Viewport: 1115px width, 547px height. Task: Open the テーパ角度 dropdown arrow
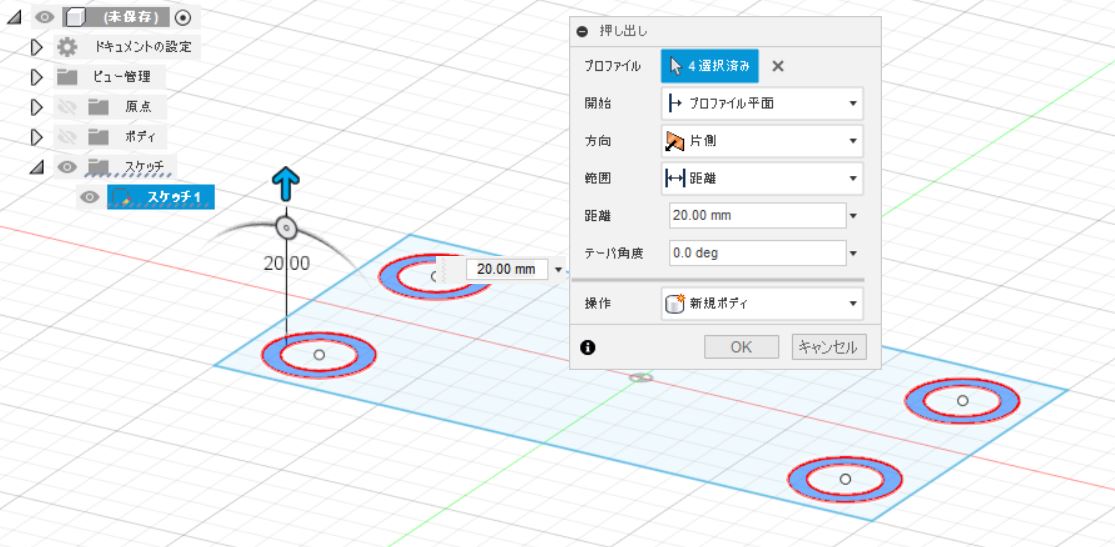854,253
